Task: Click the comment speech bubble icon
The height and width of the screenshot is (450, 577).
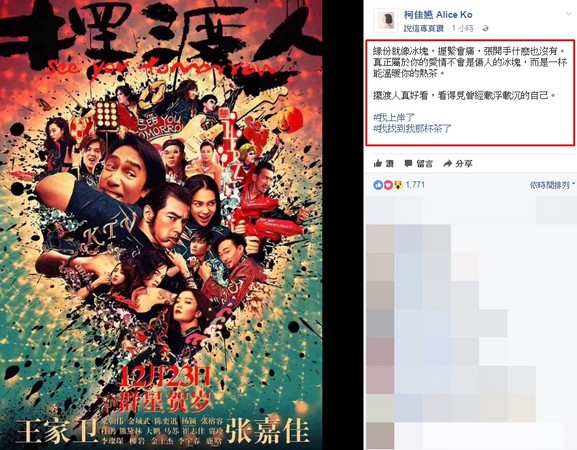Action: tap(408, 163)
